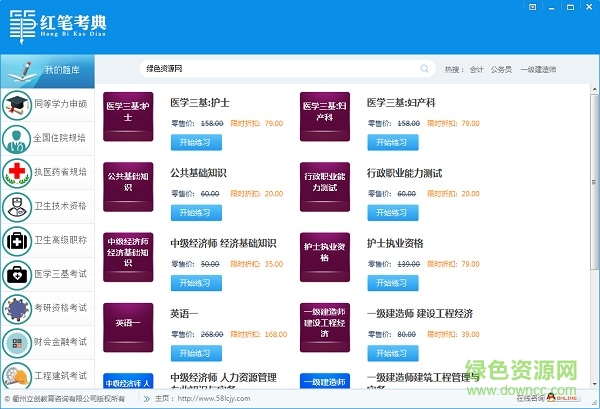The height and width of the screenshot is (409, 600).
Task: Start practice for 行政职业能力测试
Action: tap(392, 212)
